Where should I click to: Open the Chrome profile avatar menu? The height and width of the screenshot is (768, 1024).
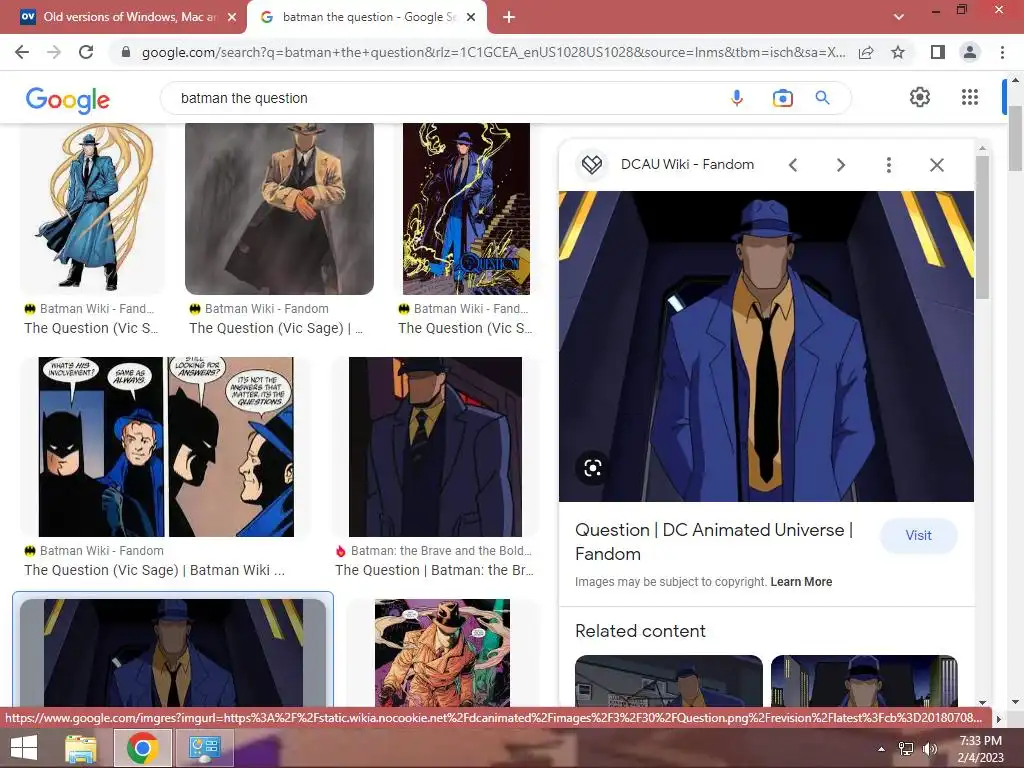(970, 52)
